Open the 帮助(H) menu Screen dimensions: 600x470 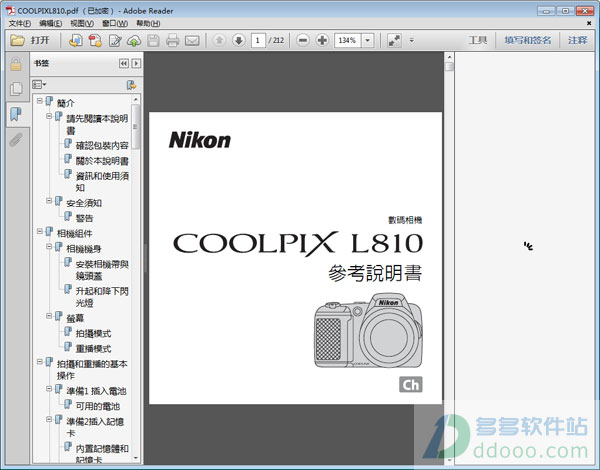[148, 23]
